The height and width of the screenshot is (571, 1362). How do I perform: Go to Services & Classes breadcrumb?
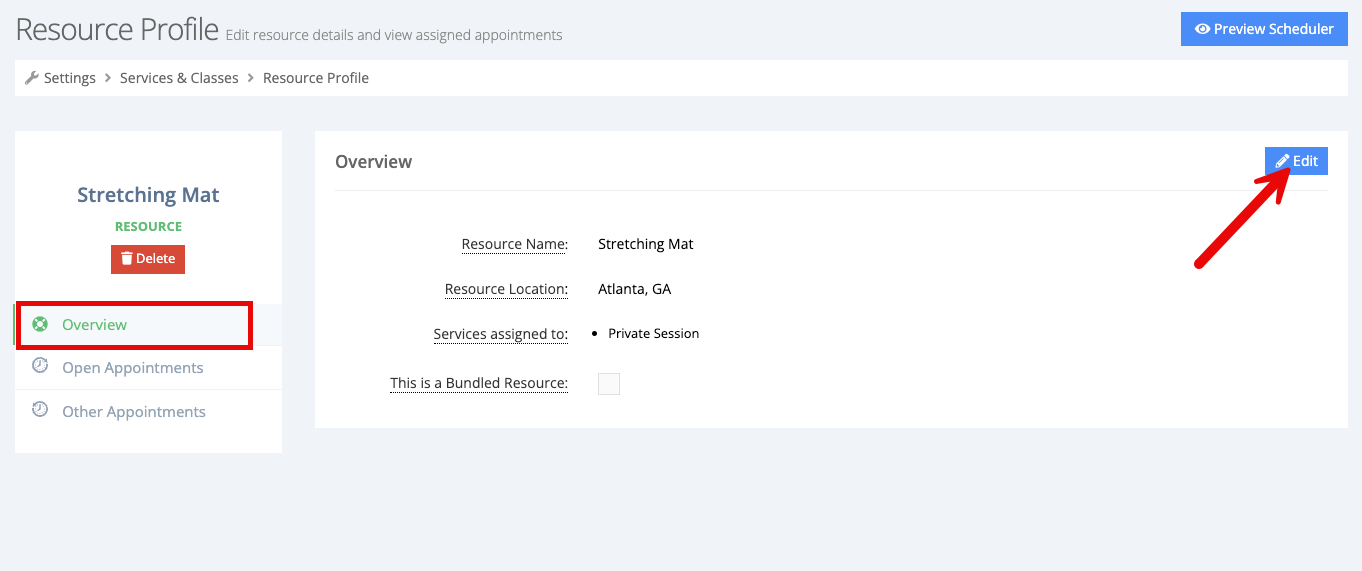tap(179, 78)
